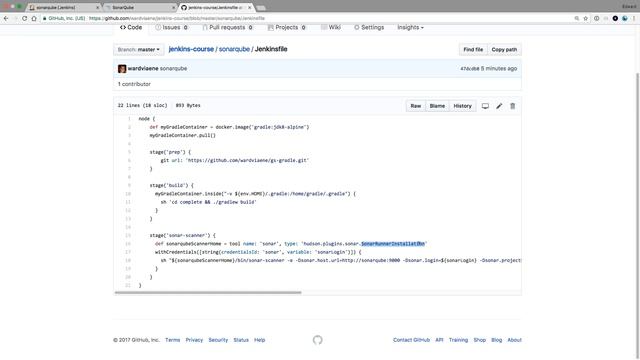Open the Training footer link
Viewport: 640px width, 360px height.
[x=458, y=340]
